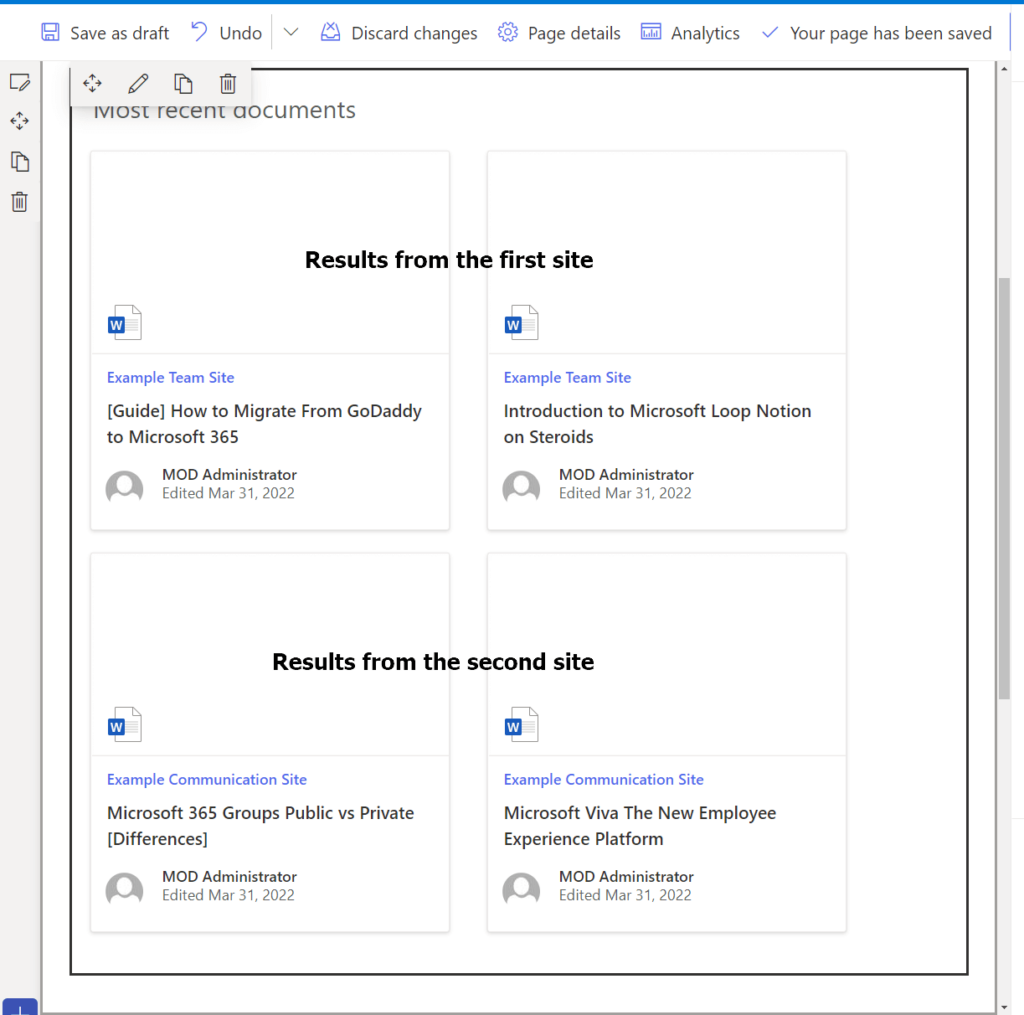Click the Discard changes icon
This screenshot has height=1015, width=1024.
(x=330, y=32)
